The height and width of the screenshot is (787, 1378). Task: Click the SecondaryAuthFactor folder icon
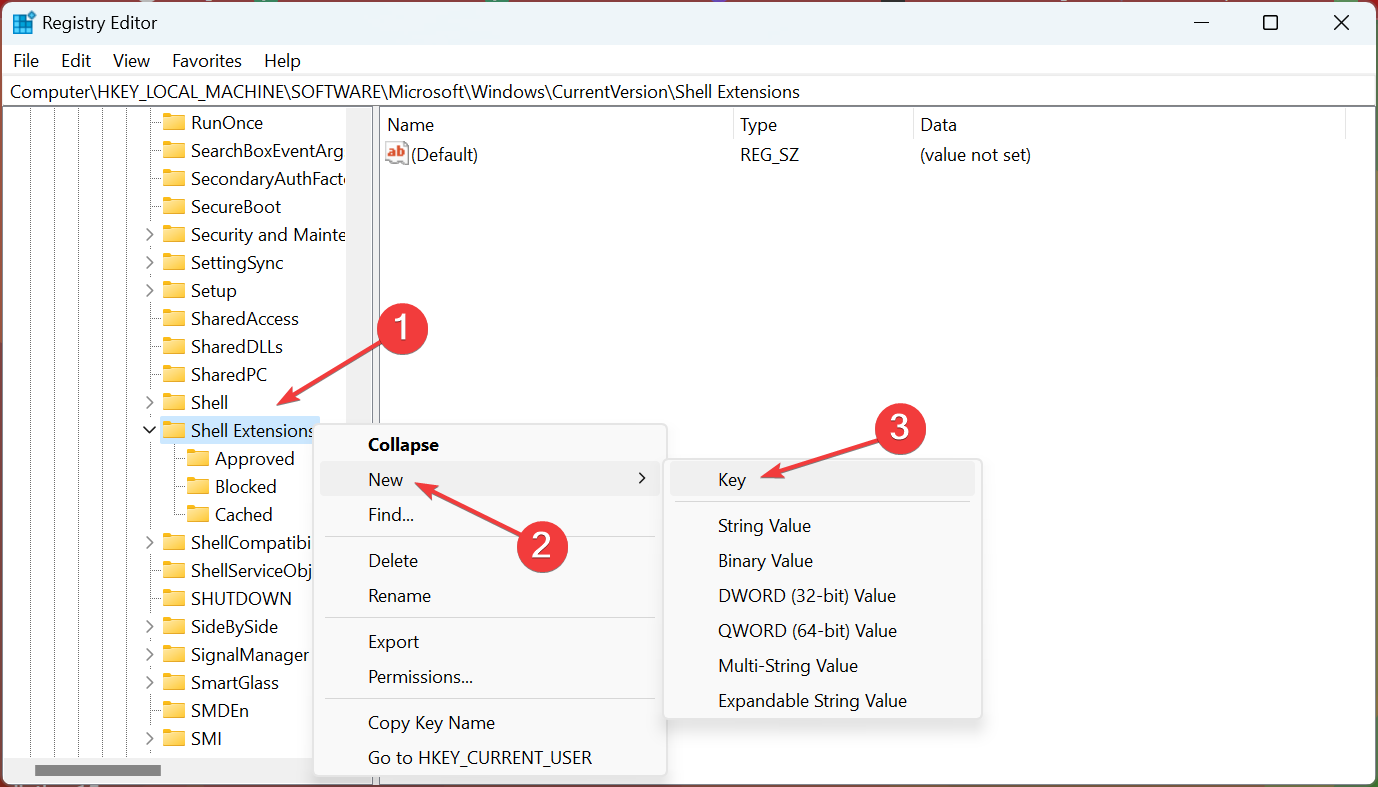tap(174, 178)
